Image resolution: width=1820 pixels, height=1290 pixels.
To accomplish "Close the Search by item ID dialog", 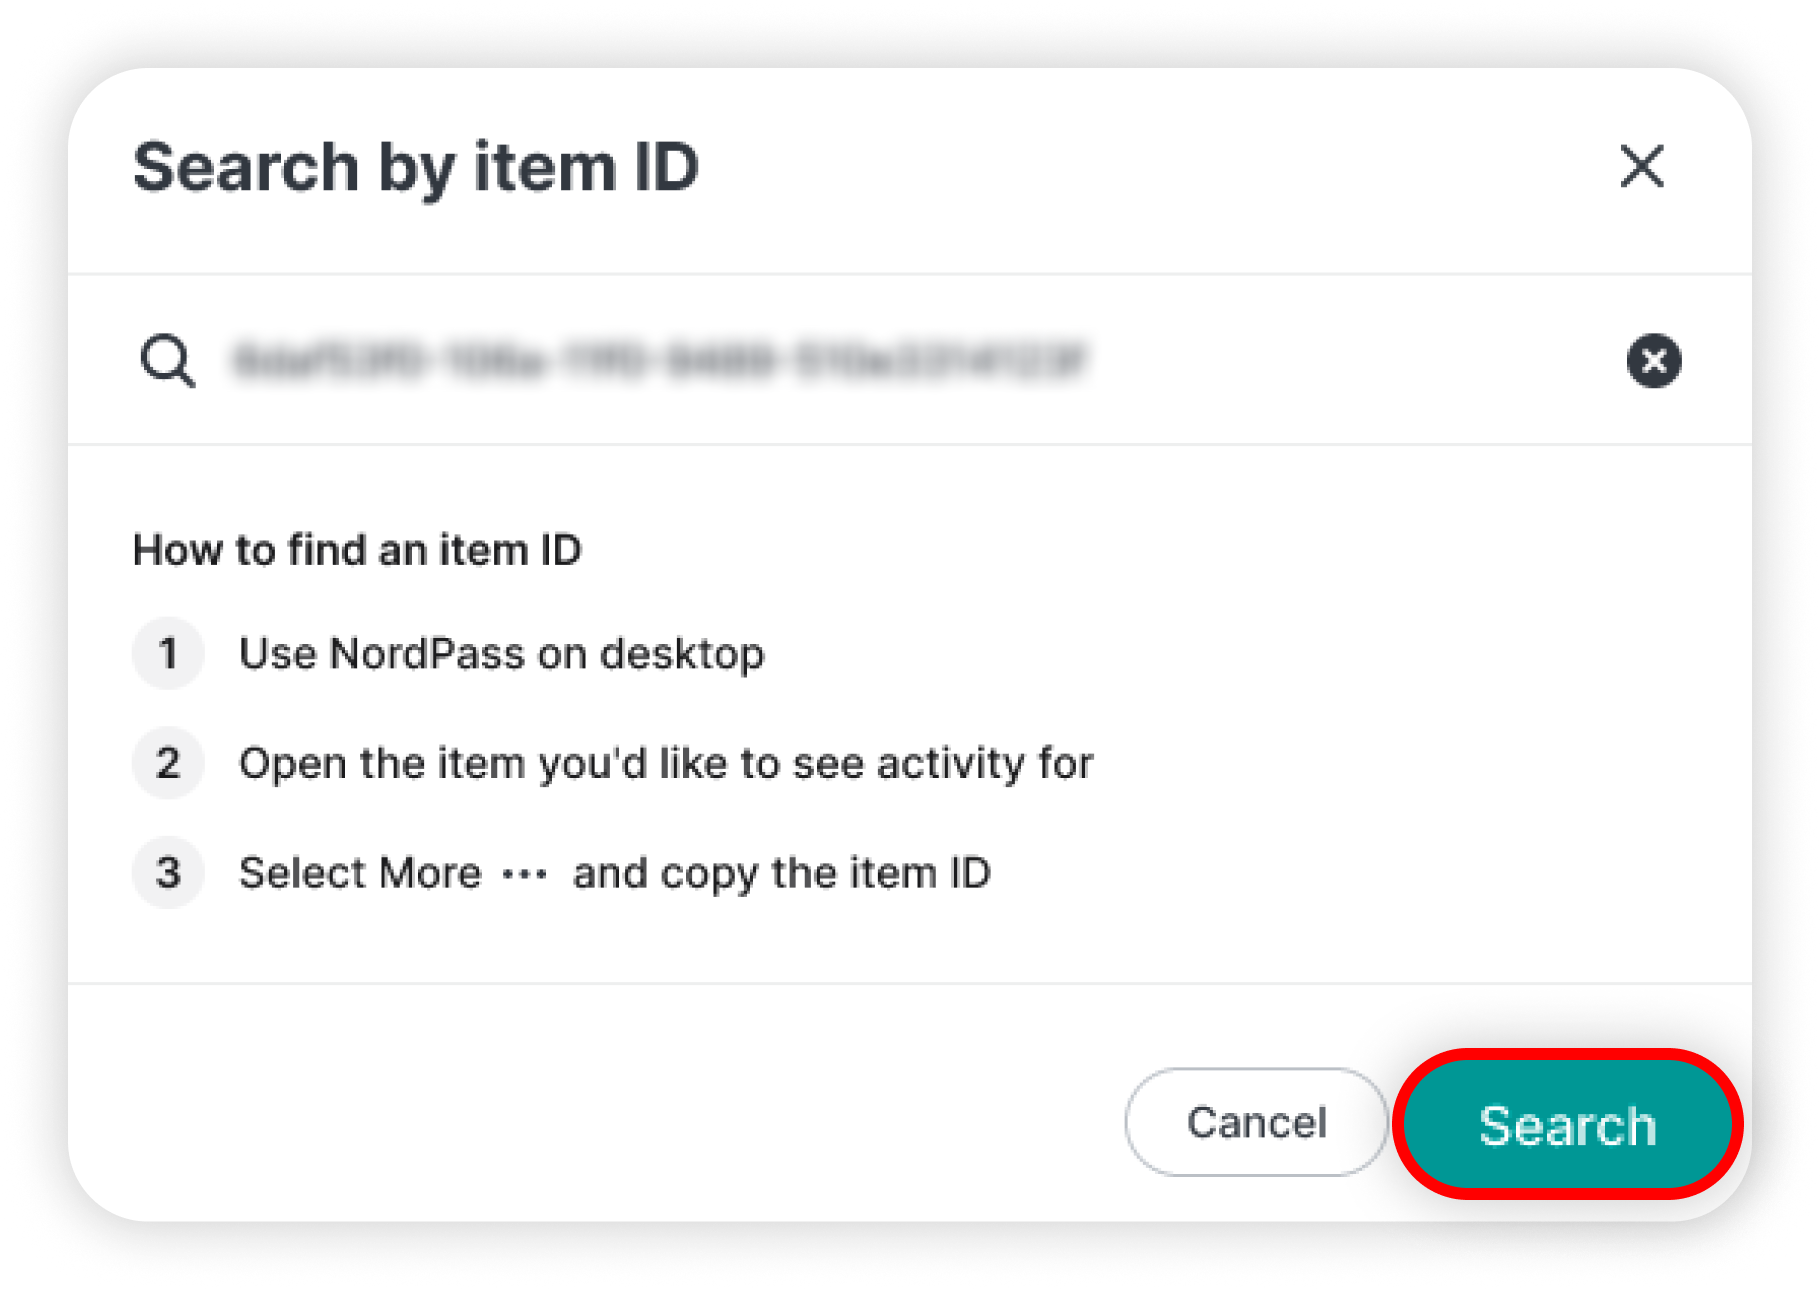I will click(1642, 166).
